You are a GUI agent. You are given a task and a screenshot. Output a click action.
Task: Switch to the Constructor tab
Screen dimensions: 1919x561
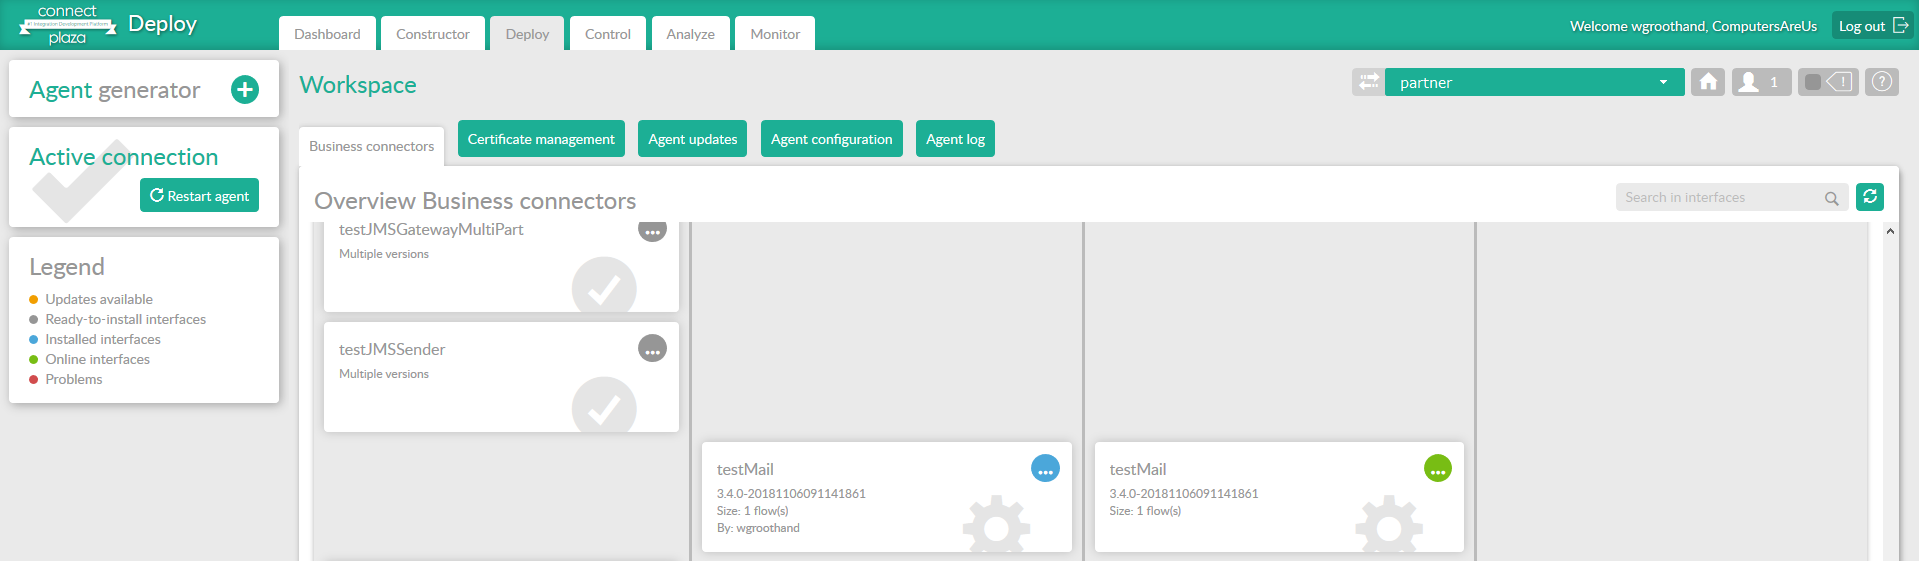coord(432,34)
